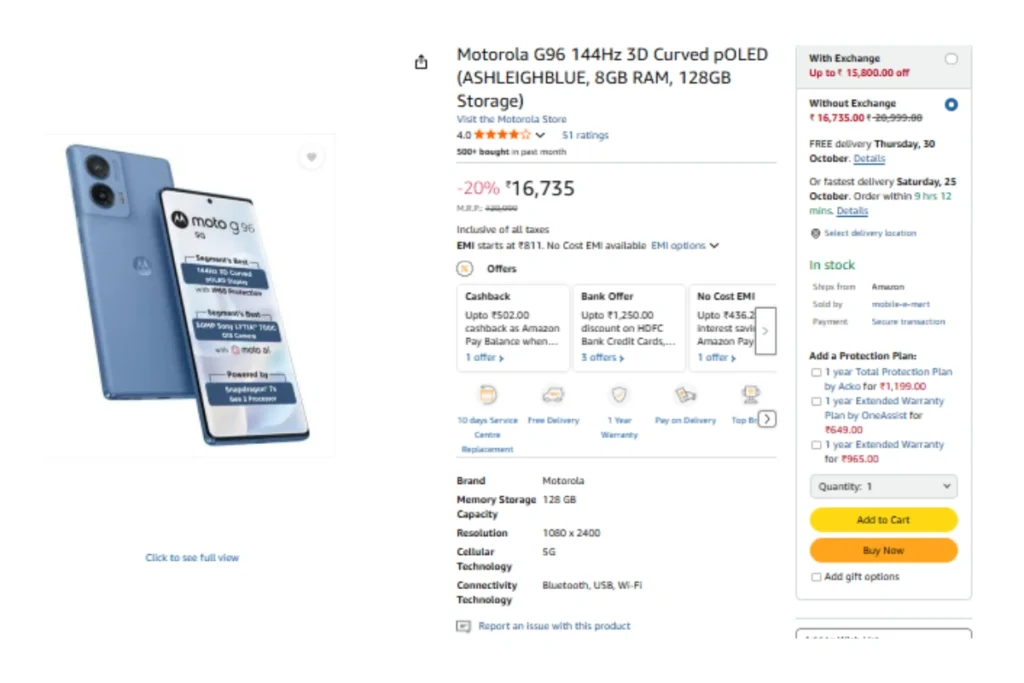This screenshot has height=683, width=1024.
Task: Click the Pay on Delivery icon
Action: [x=685, y=395]
